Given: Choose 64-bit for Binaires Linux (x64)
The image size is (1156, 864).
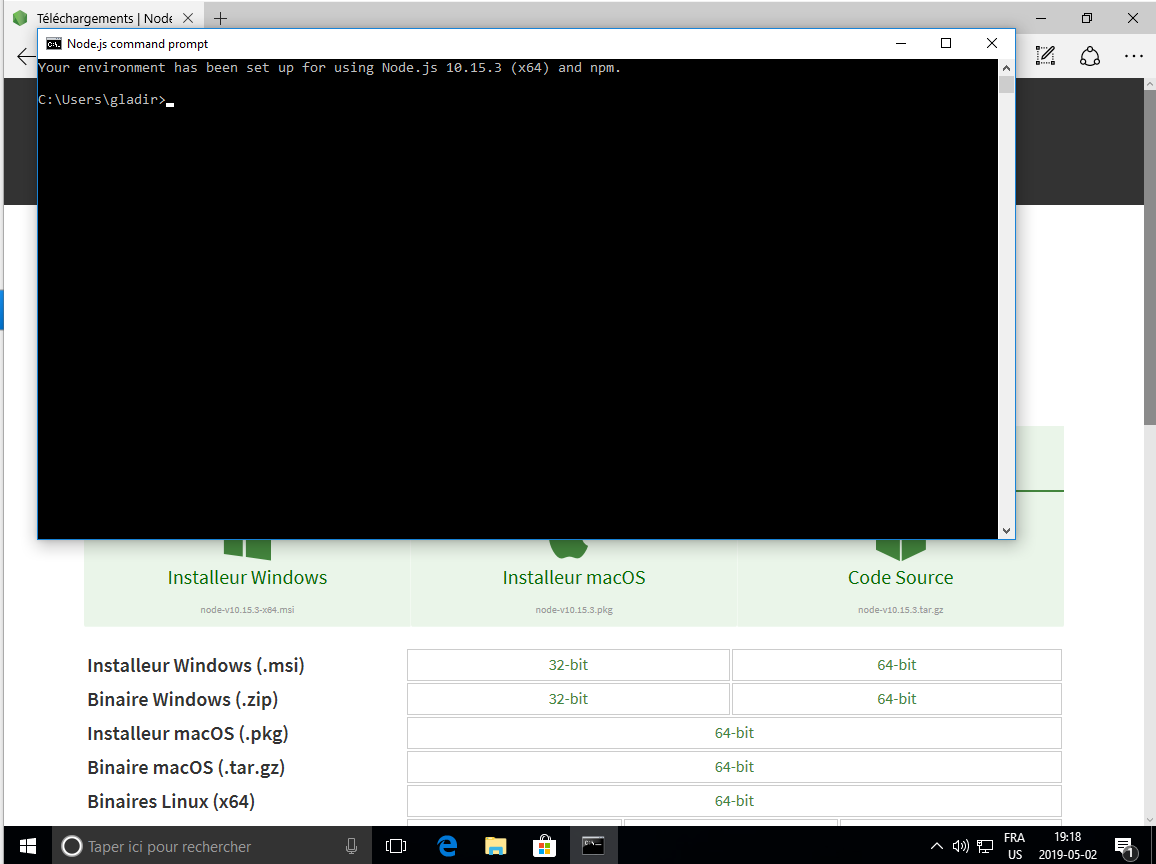Looking at the screenshot, I should [x=734, y=801].
